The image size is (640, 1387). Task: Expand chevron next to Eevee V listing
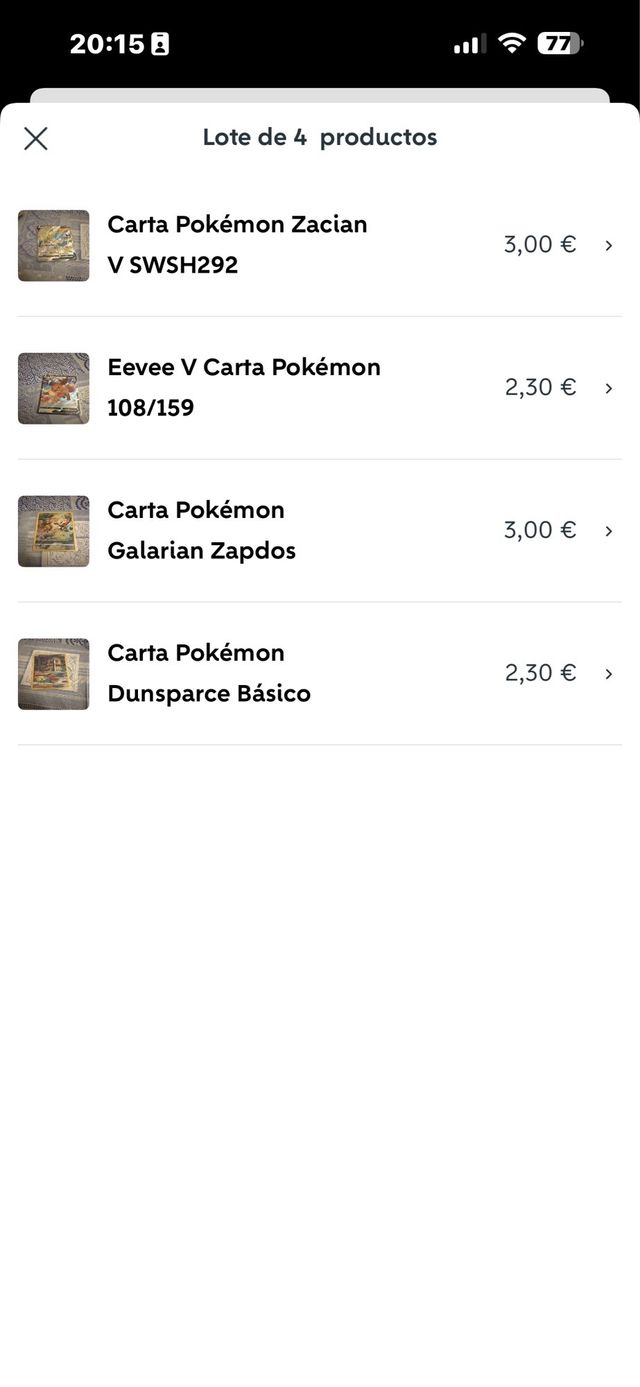(608, 388)
